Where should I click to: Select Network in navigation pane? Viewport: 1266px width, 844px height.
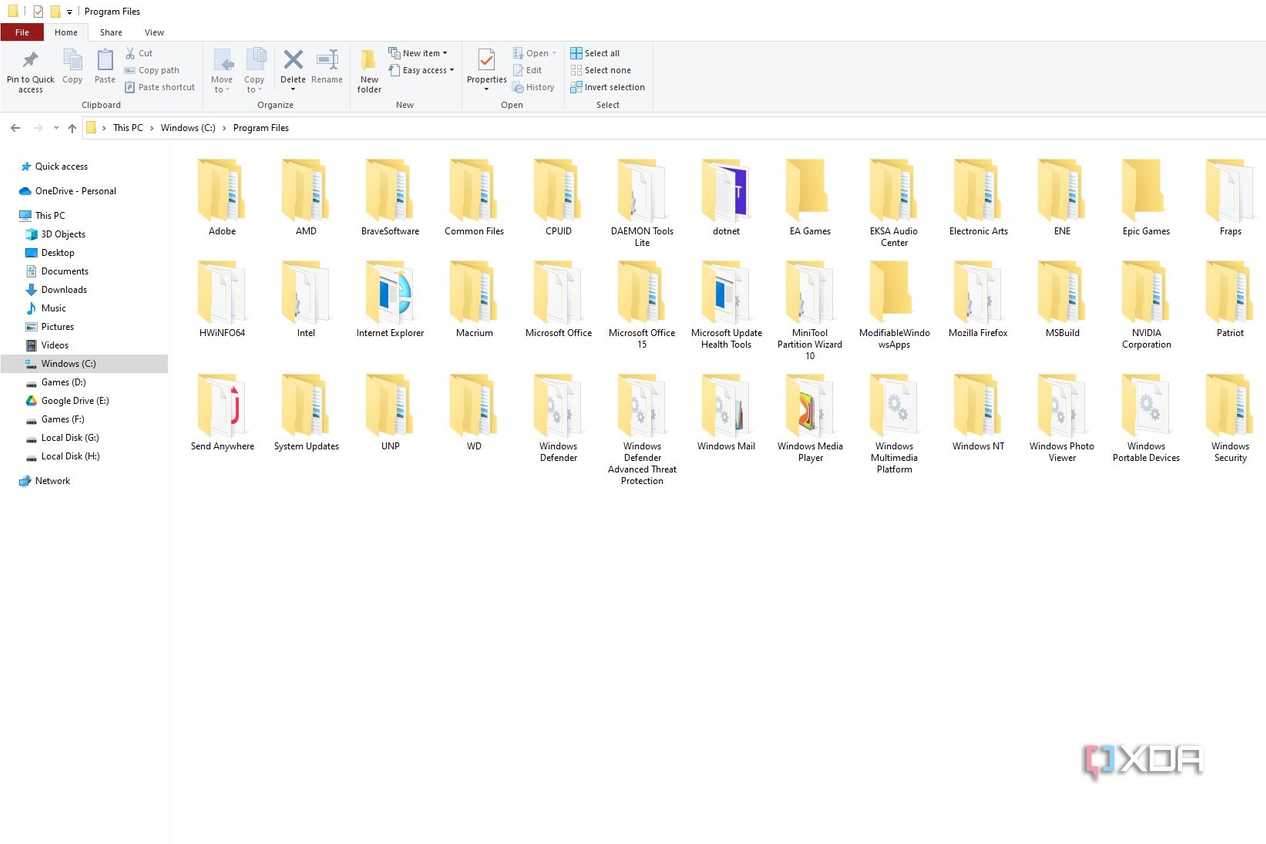point(52,481)
